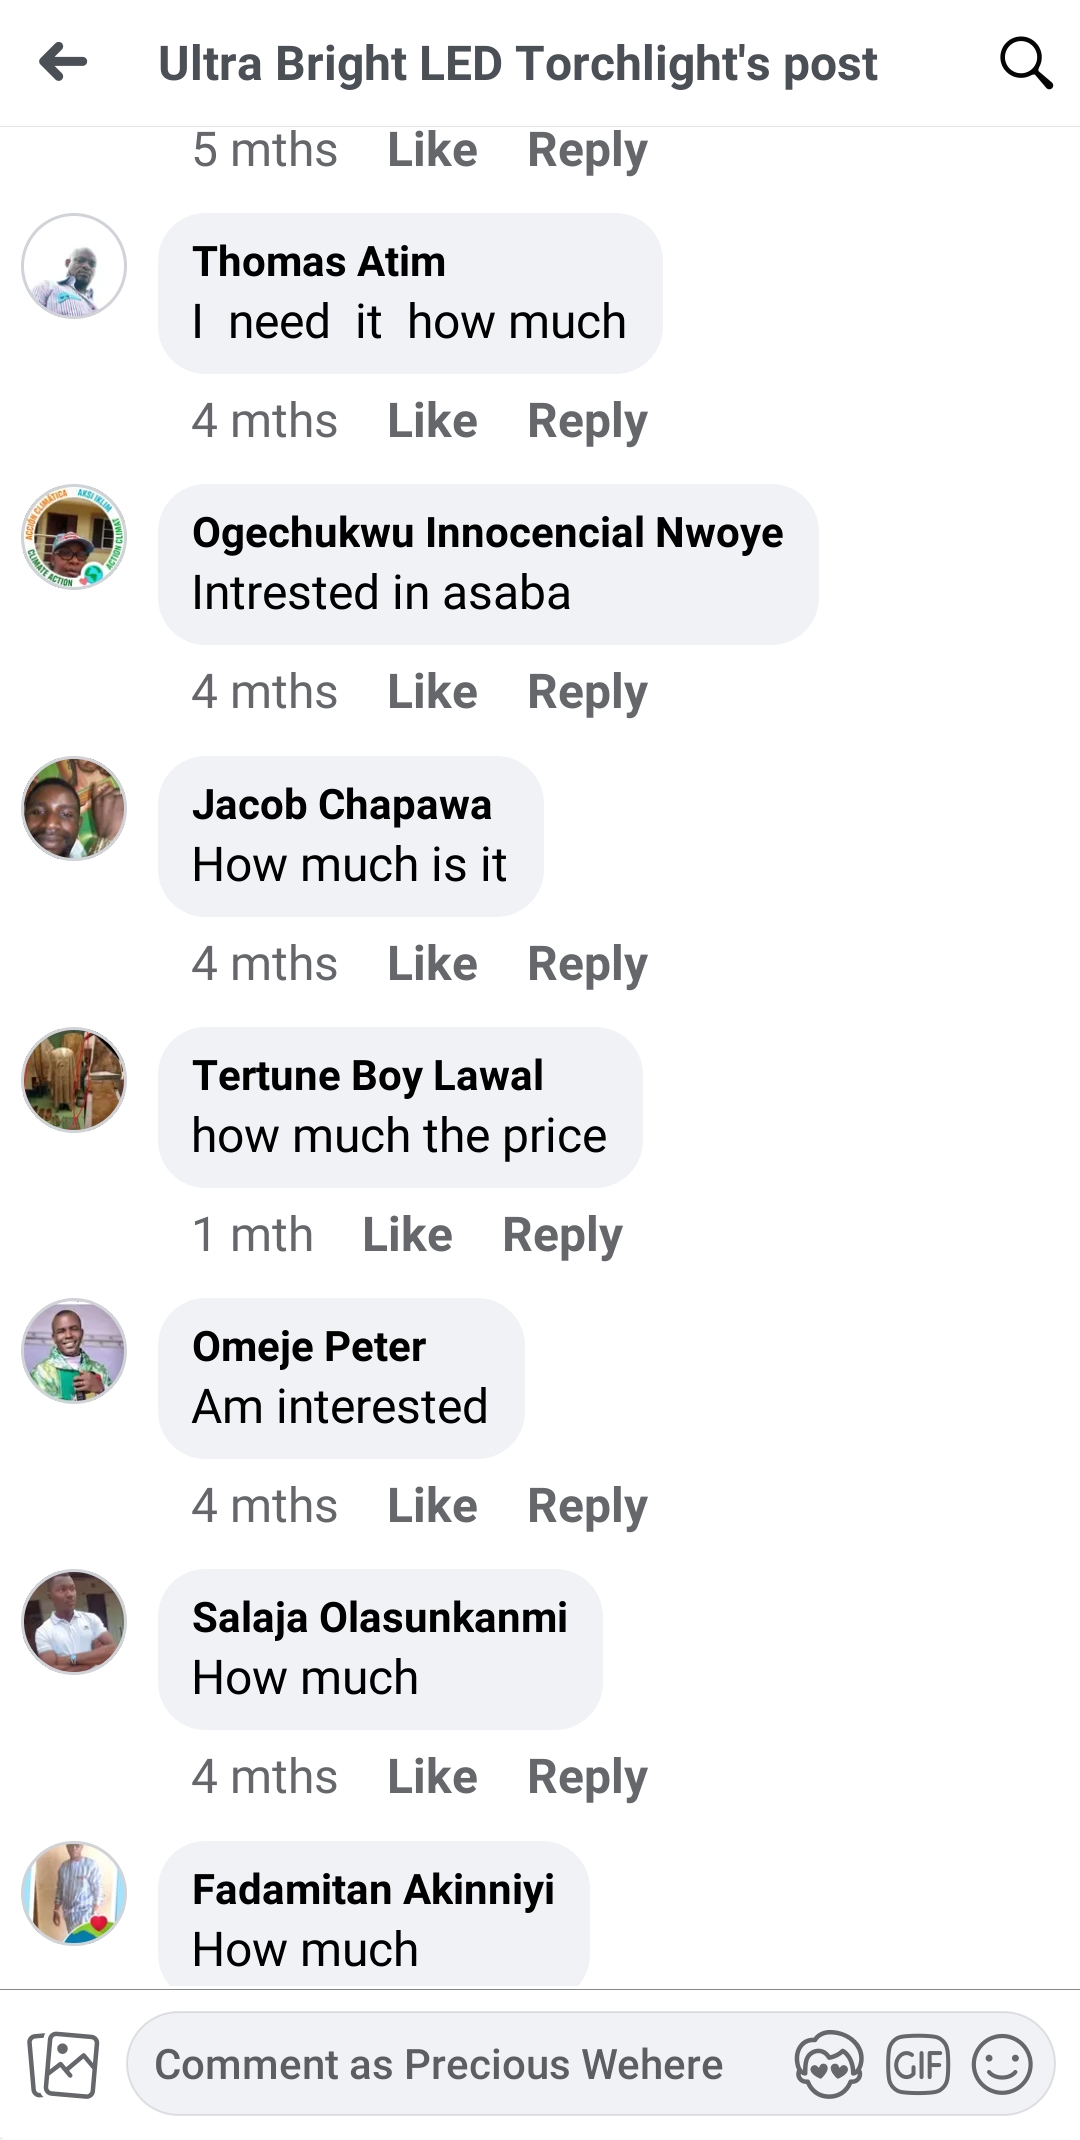Open Fadamitan Akinniyi's profile name link
This screenshot has width=1080, height=2140.
click(x=373, y=1890)
